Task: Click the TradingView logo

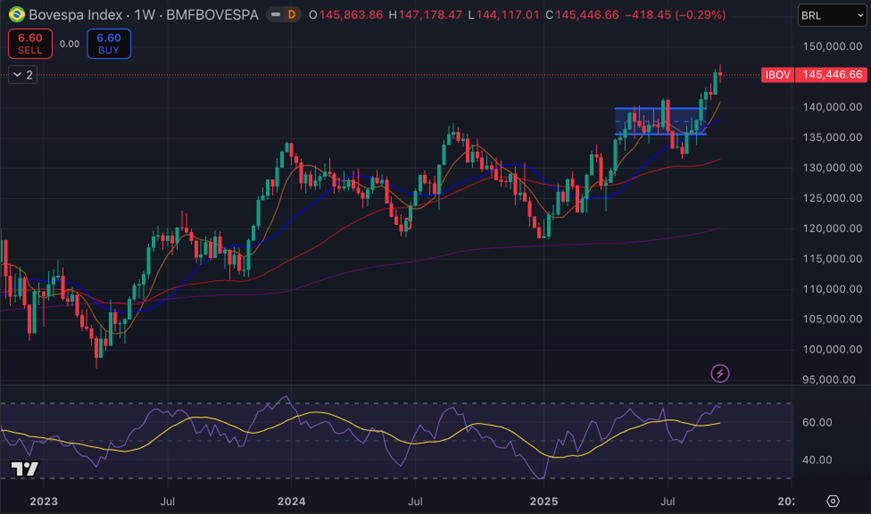Action: (24, 469)
